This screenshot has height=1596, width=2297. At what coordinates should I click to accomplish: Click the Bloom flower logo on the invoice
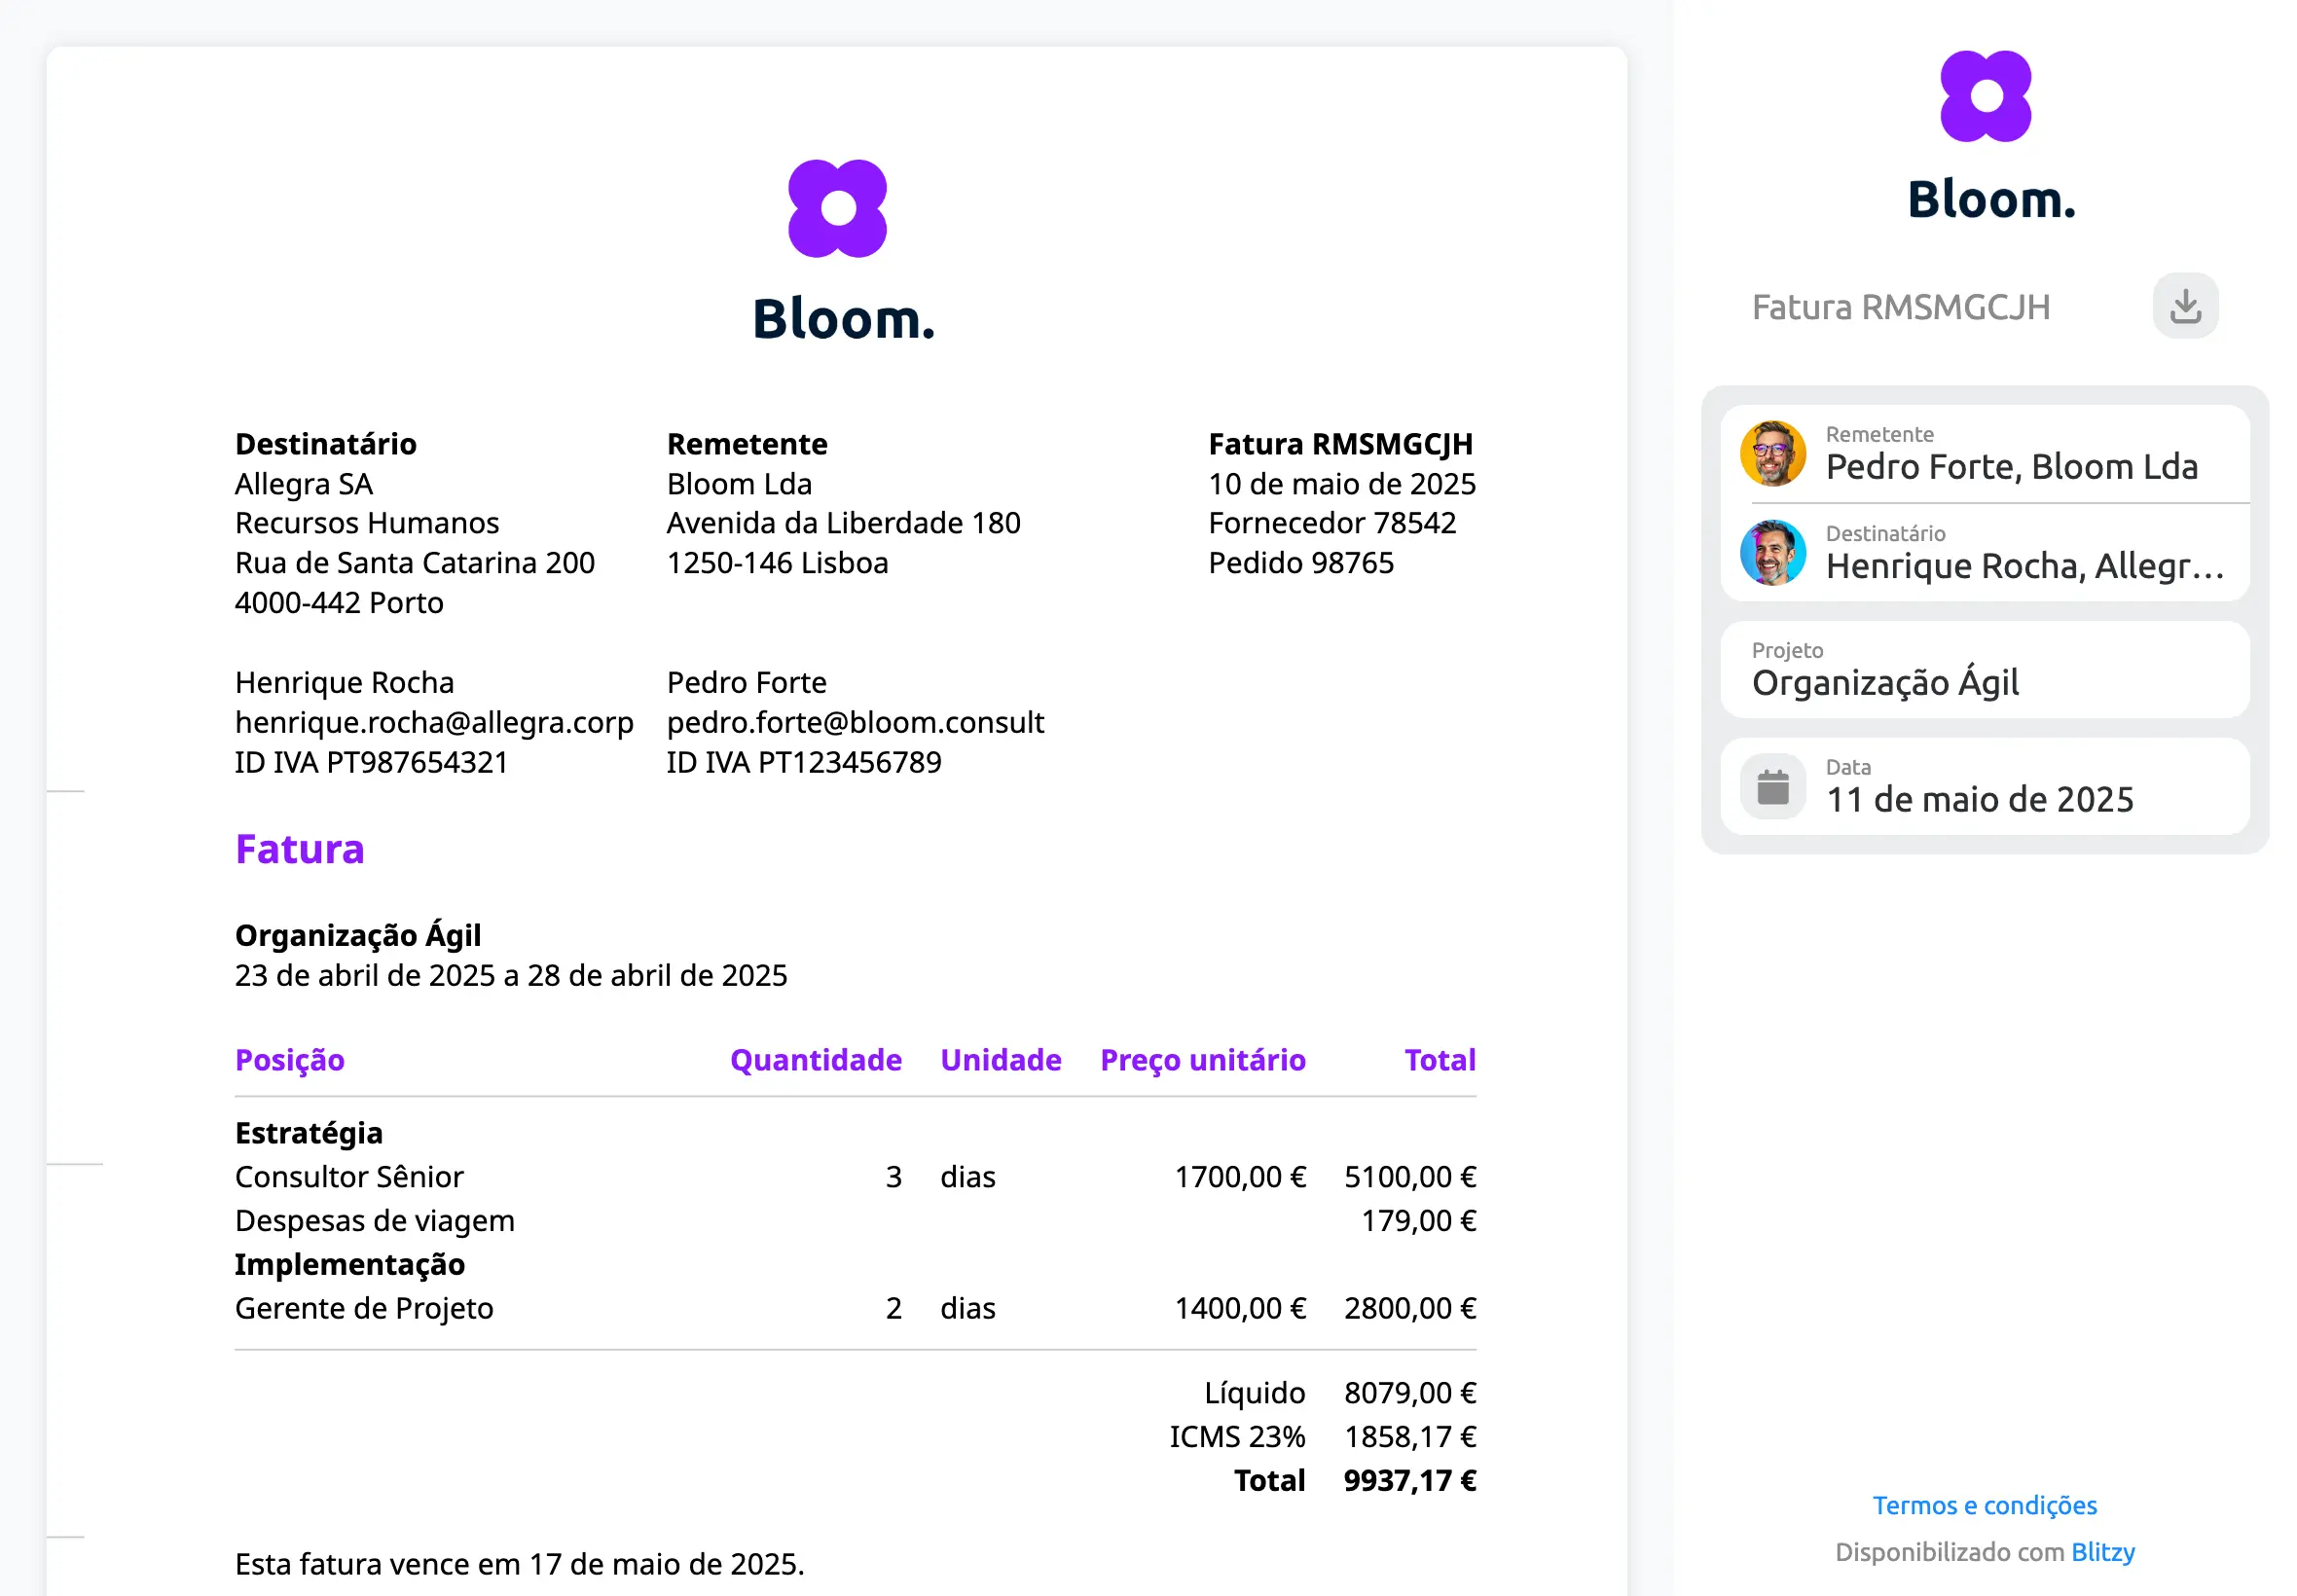click(x=836, y=208)
